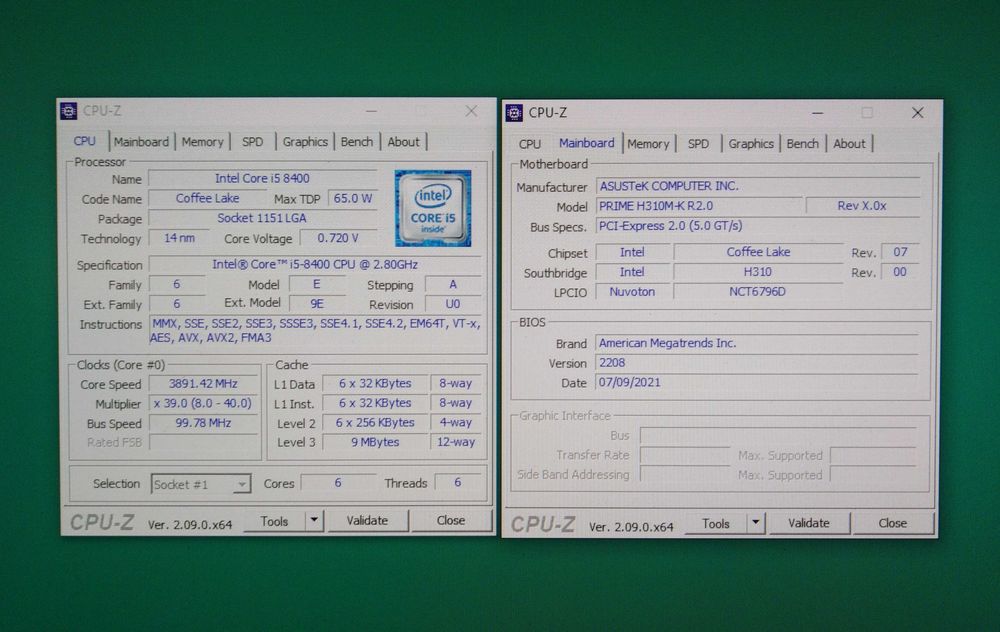The width and height of the screenshot is (1000, 632).
Task: Click instructions list starting with 'MMX, SSE'
Action: 316,330
